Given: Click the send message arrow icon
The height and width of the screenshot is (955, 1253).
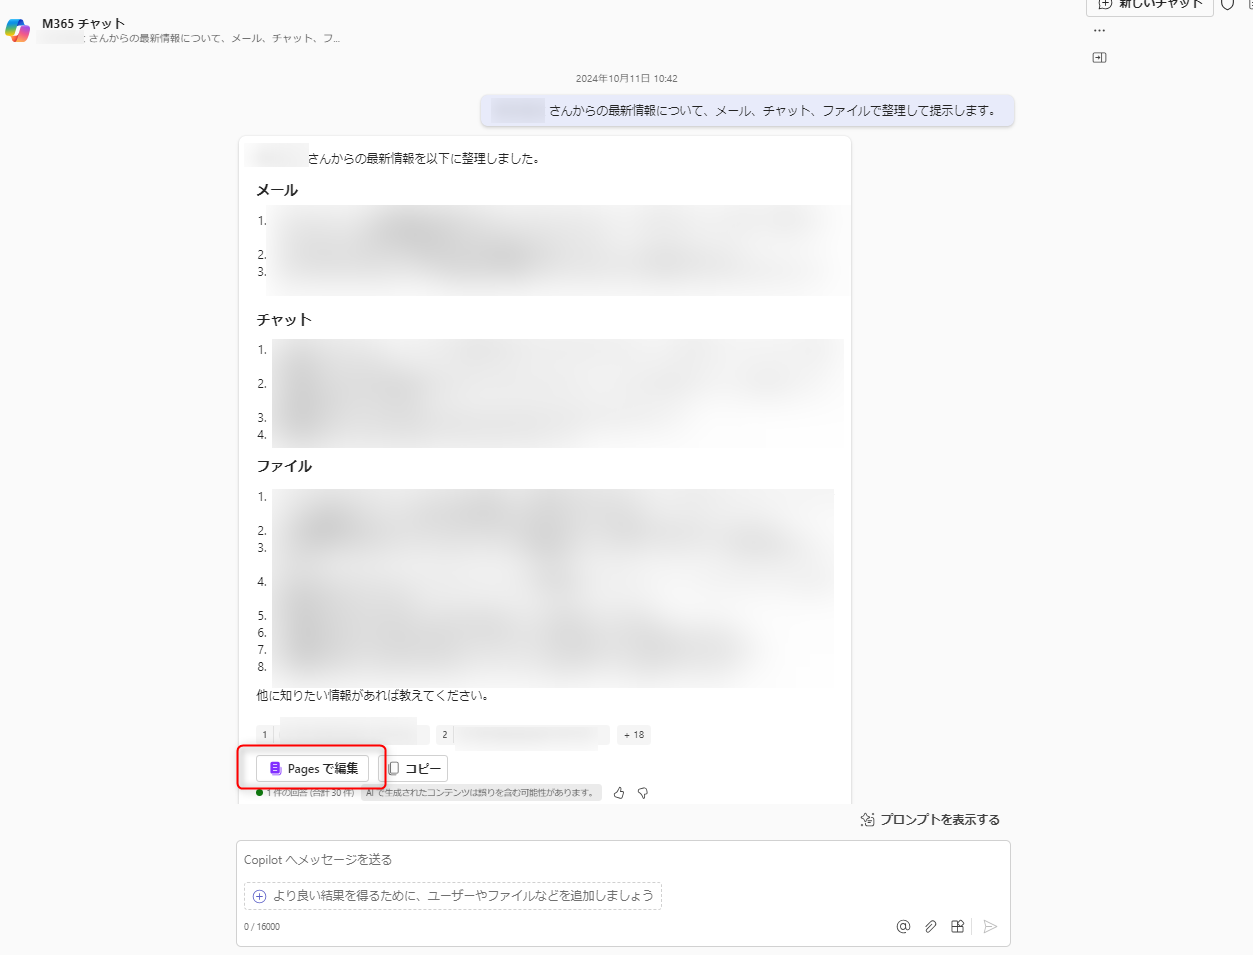Looking at the screenshot, I should click(x=990, y=927).
